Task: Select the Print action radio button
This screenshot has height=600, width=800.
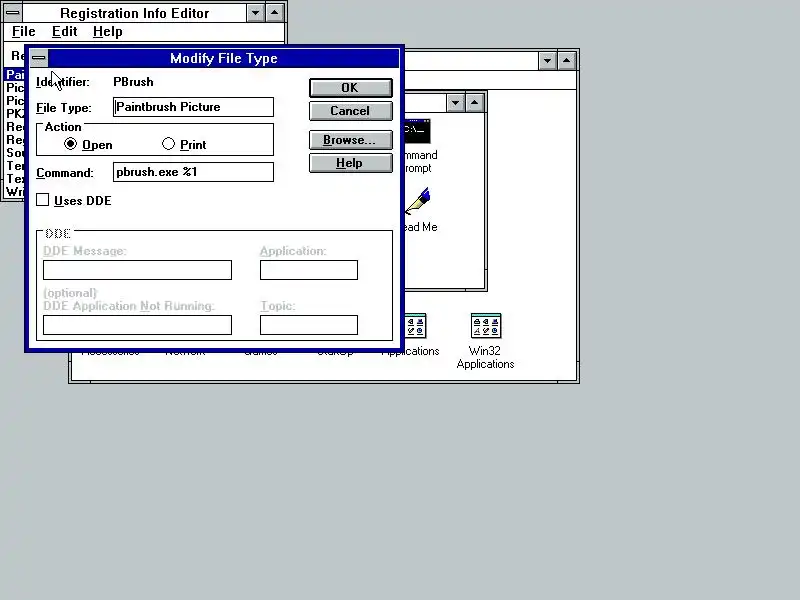Action: pos(168,144)
